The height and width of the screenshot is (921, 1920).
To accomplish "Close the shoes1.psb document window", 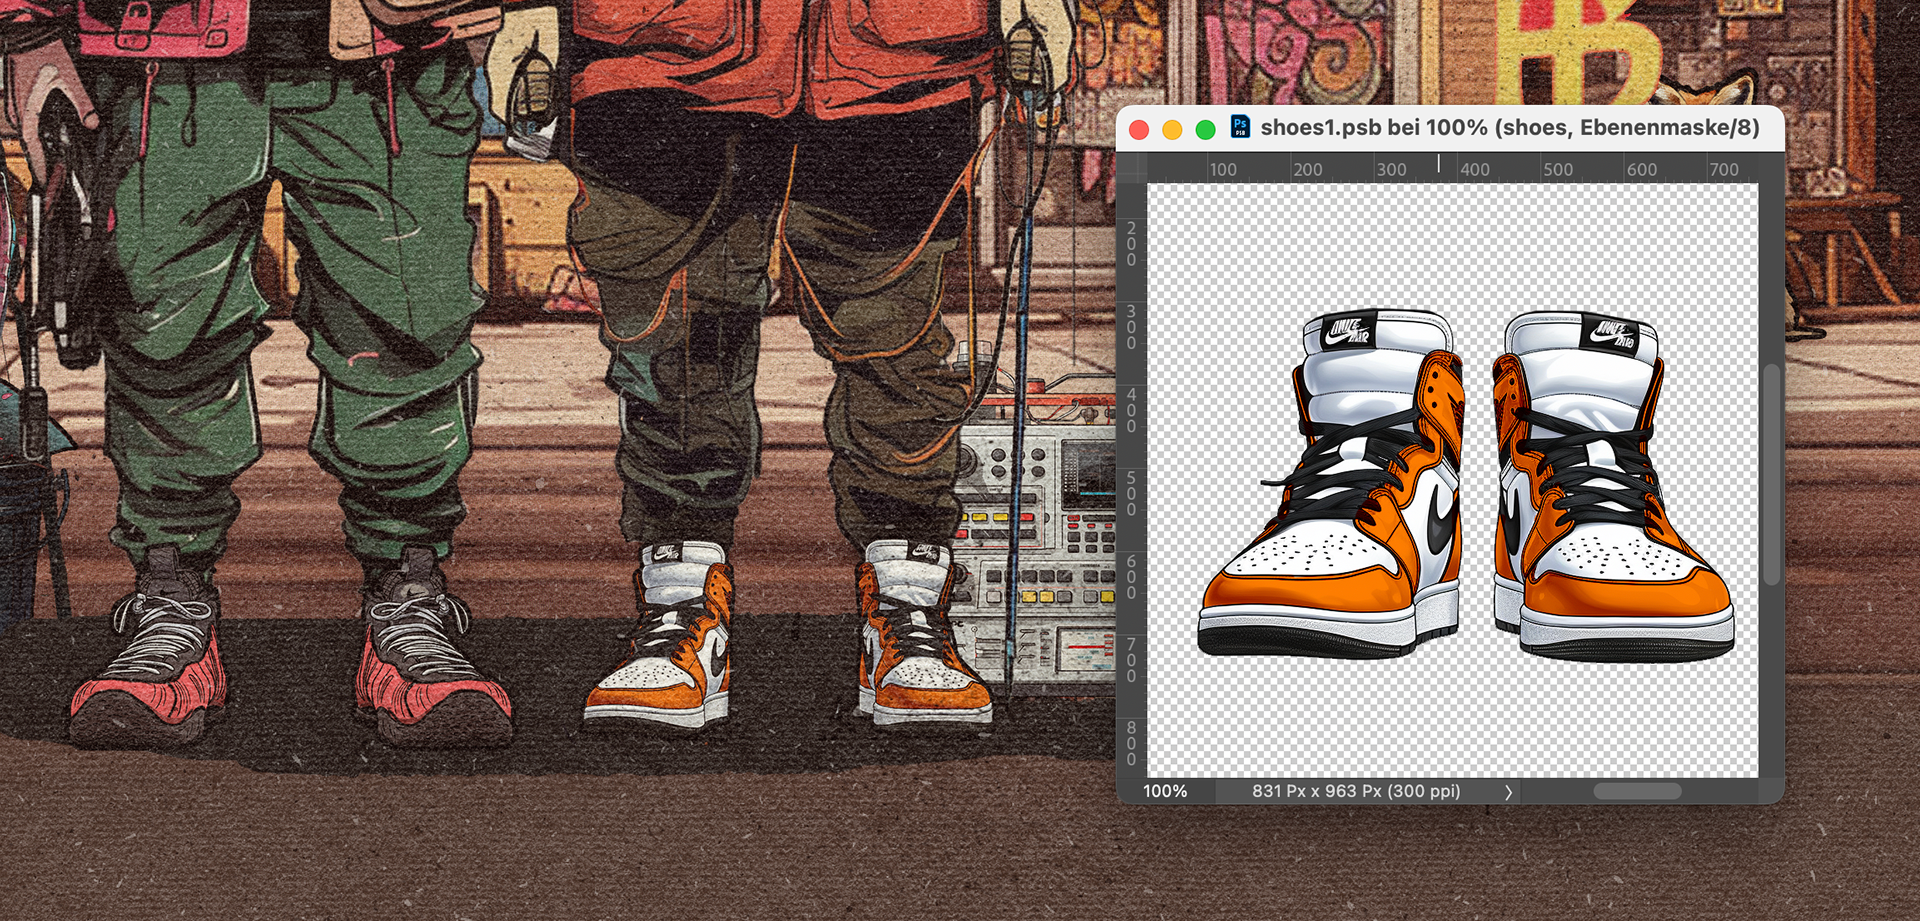I will pyautogui.click(x=1138, y=129).
